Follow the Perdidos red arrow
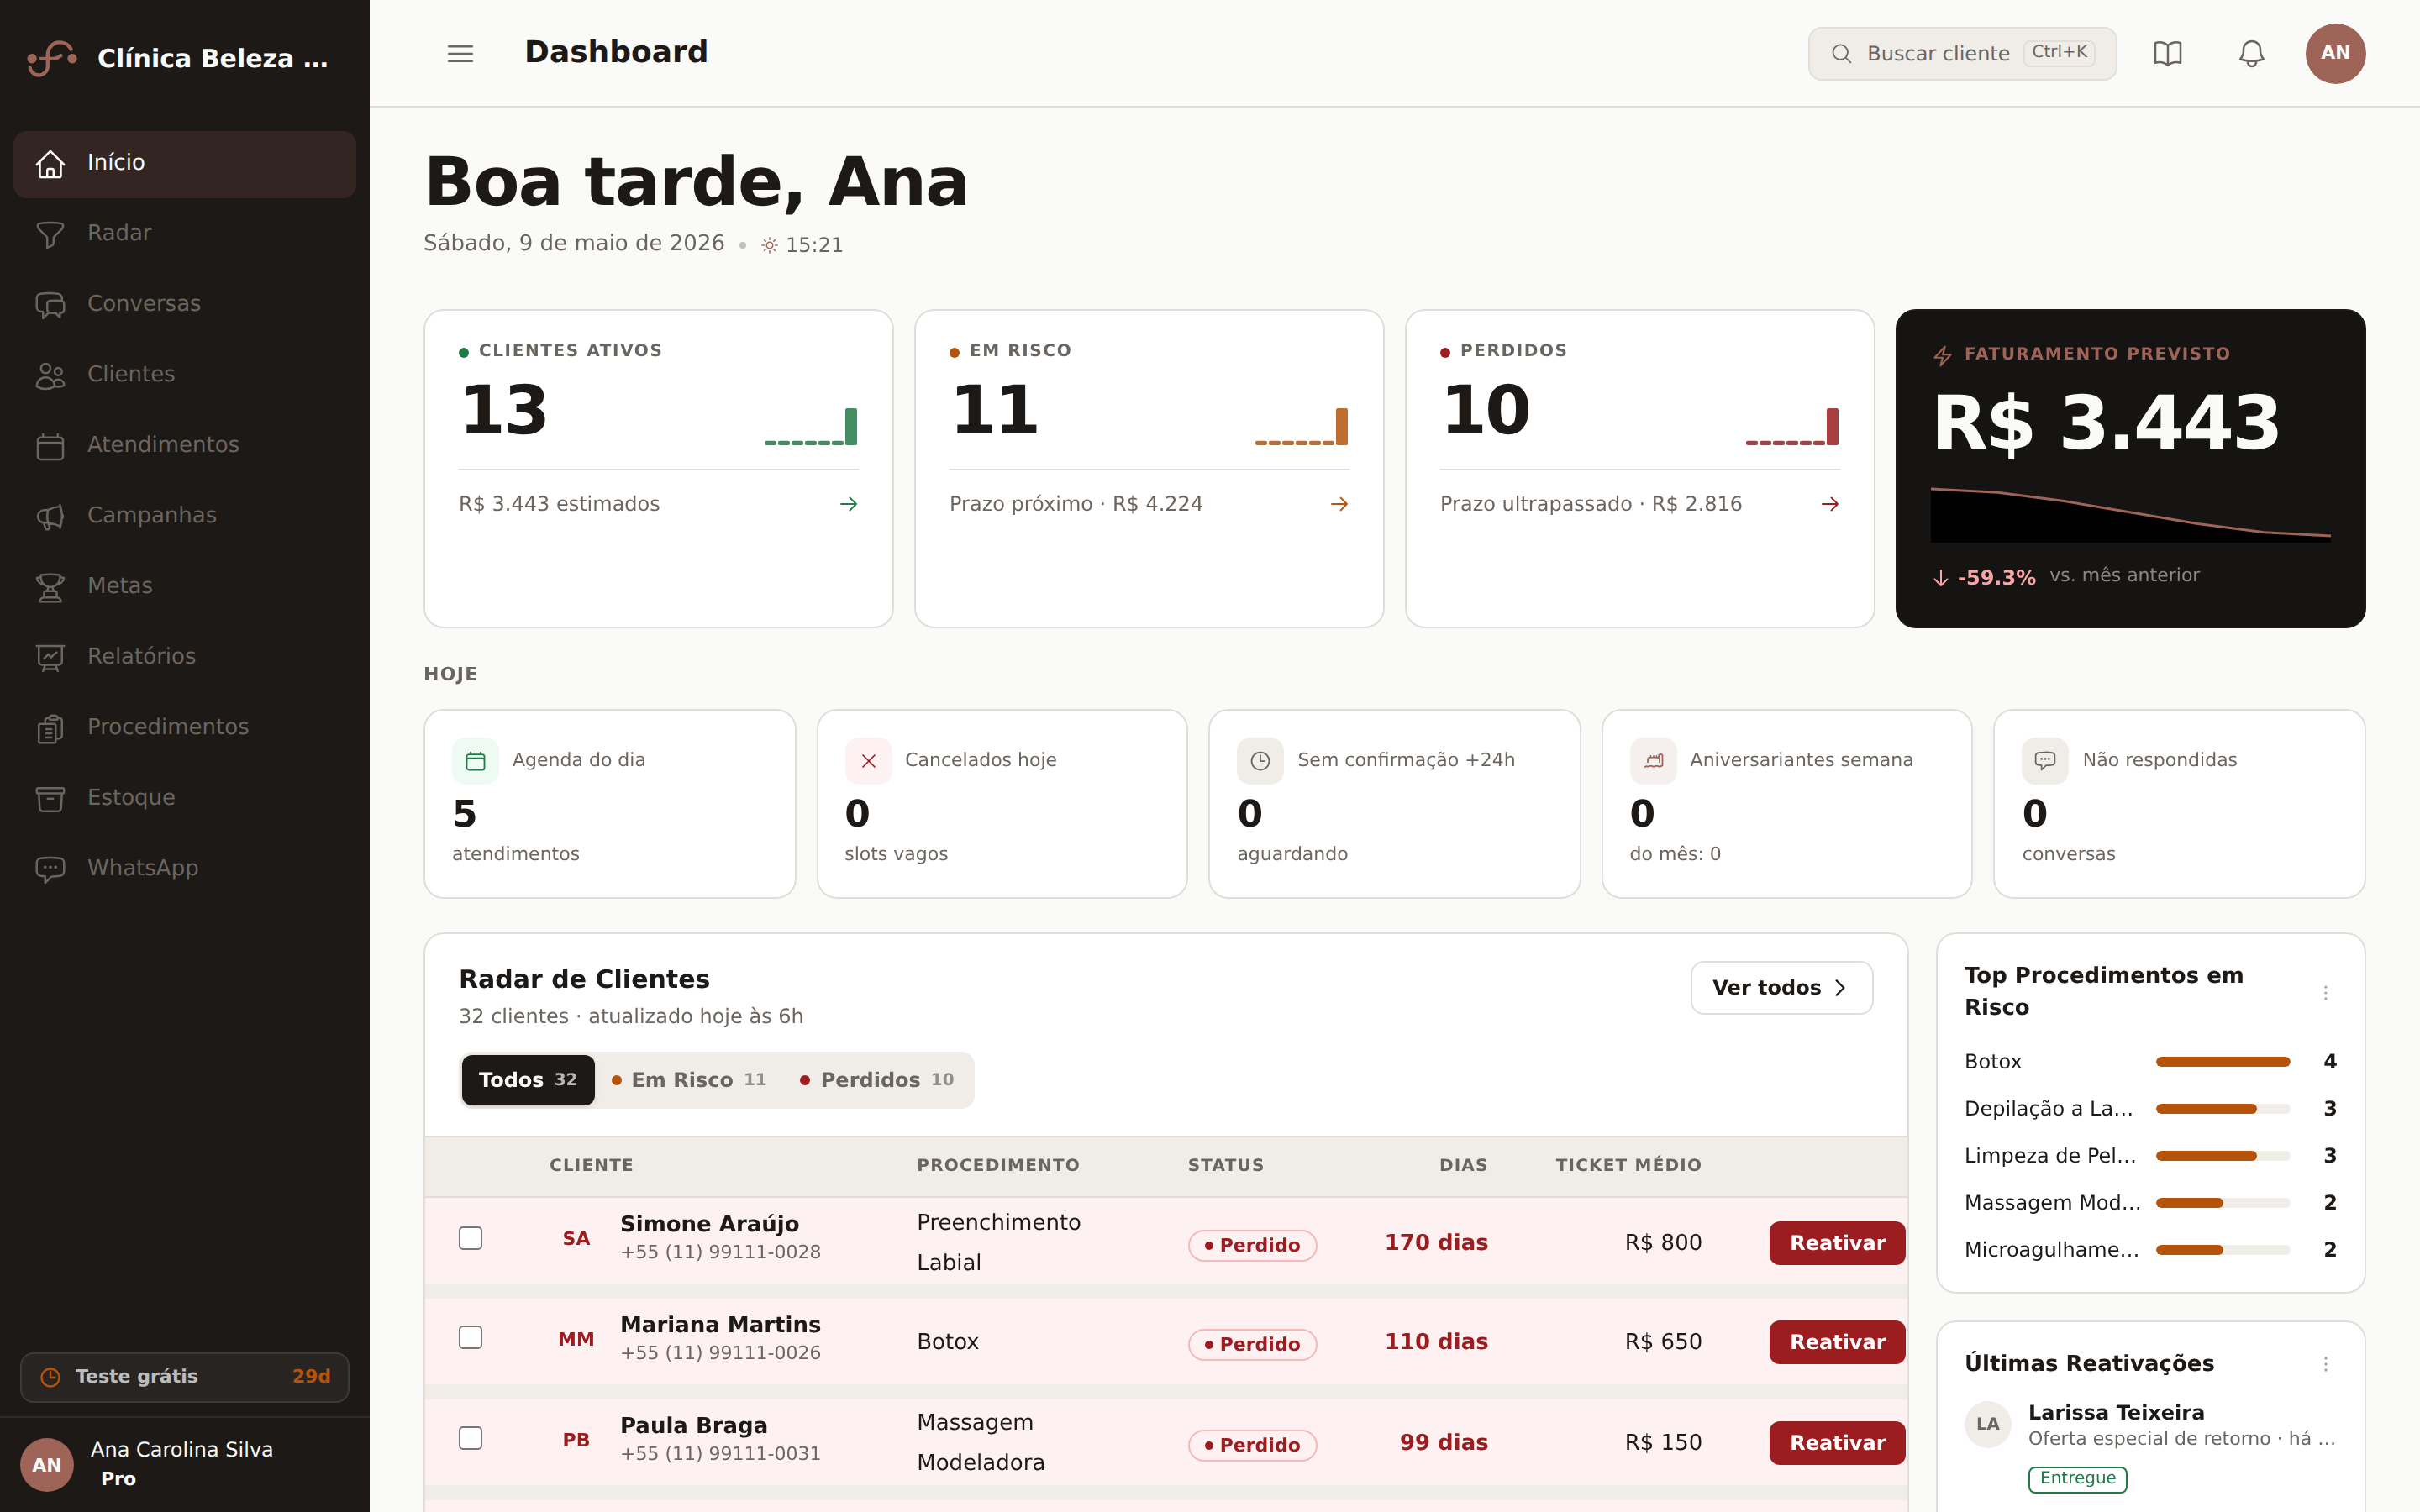 (x=1830, y=504)
